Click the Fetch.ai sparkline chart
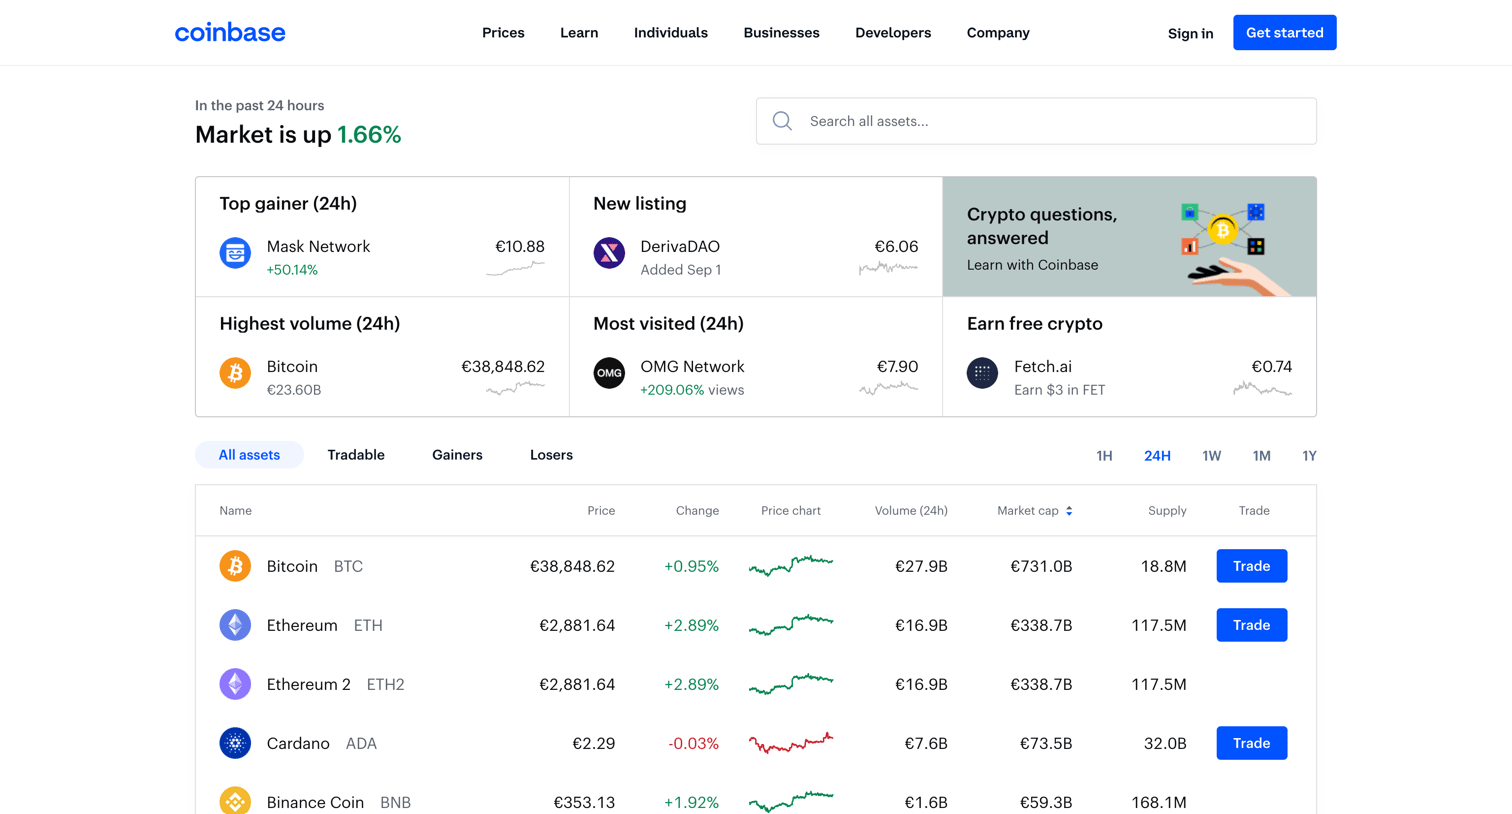1512x814 pixels. (1262, 388)
